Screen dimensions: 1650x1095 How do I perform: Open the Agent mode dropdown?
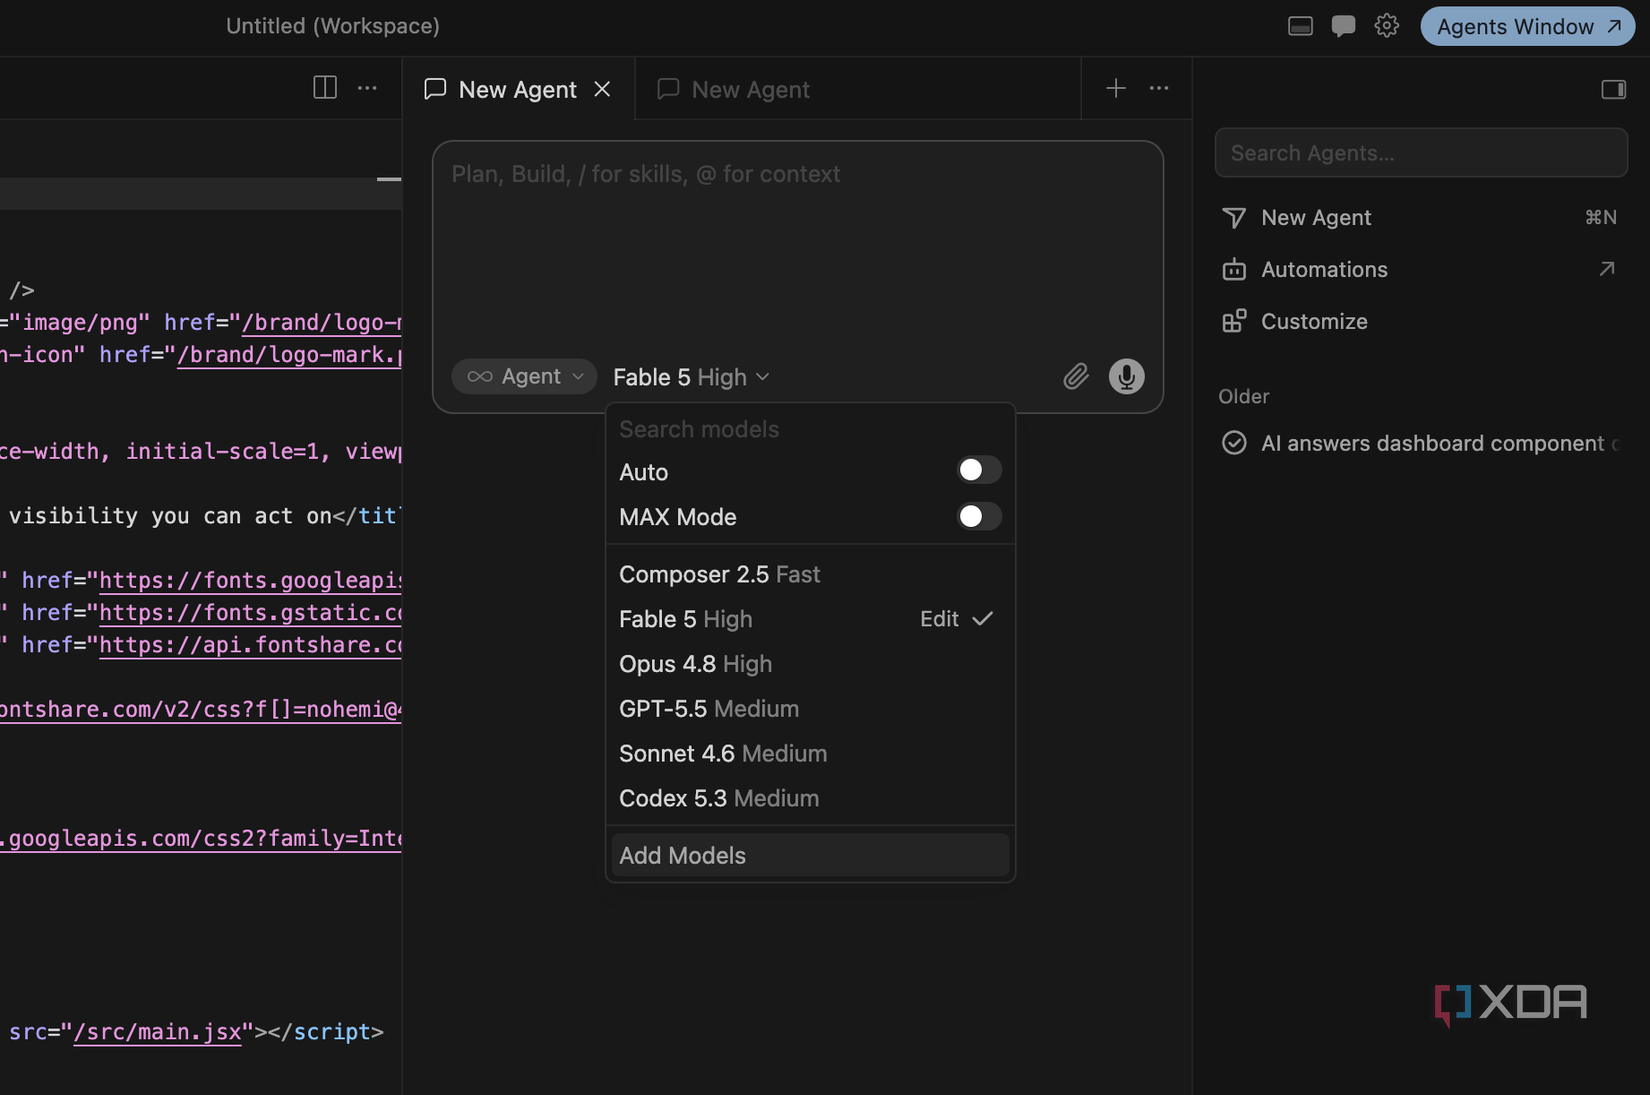point(524,377)
